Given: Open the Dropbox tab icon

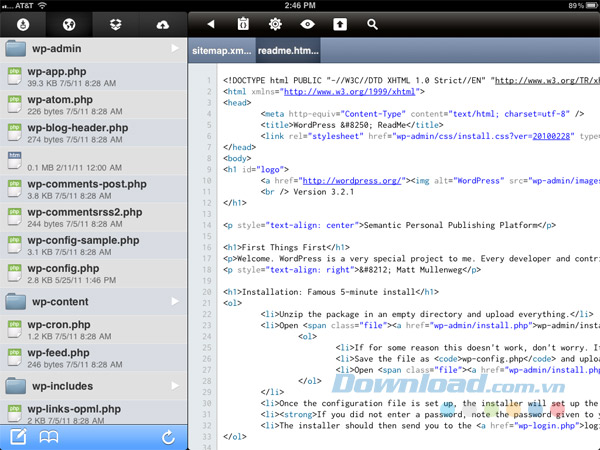Looking at the screenshot, I should [x=116, y=24].
